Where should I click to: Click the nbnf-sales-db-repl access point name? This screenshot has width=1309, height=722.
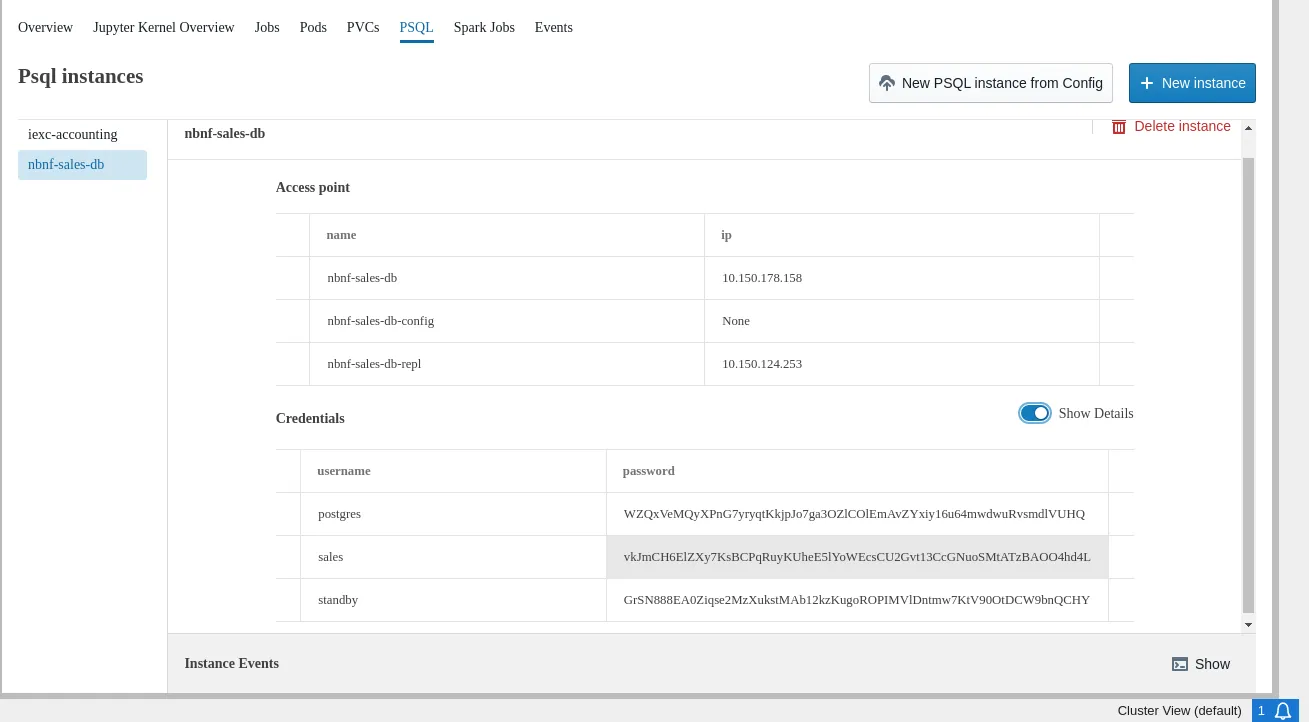point(374,364)
